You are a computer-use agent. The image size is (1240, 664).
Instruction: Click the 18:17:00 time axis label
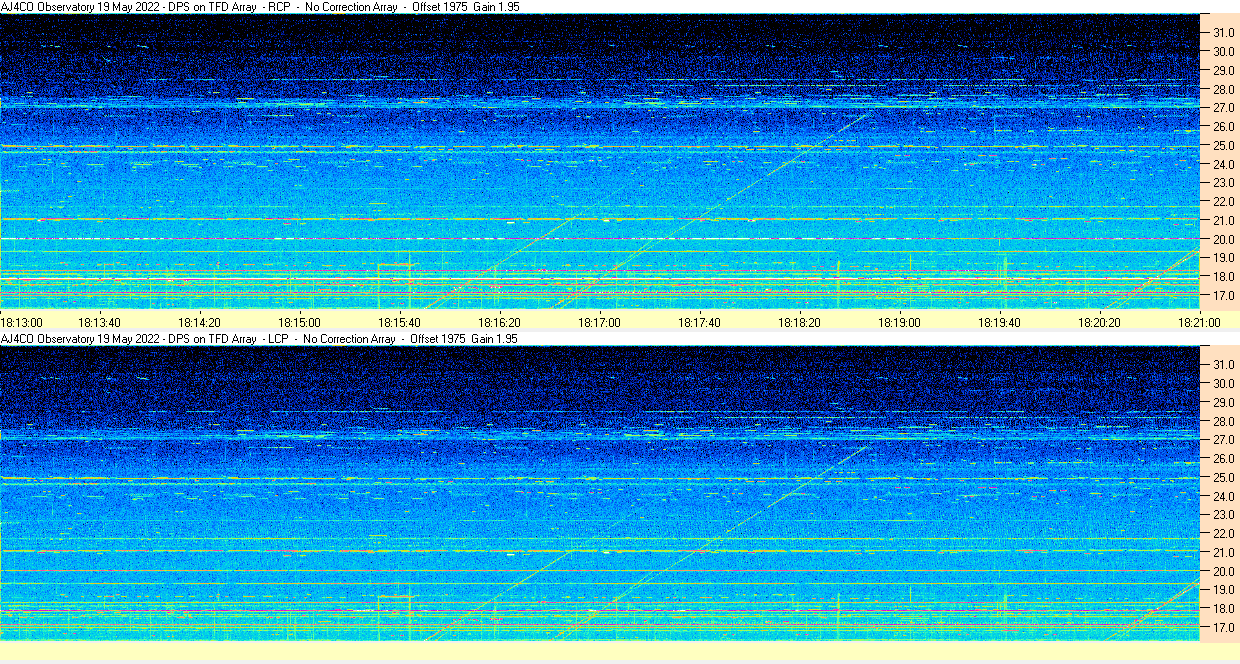tap(600, 322)
